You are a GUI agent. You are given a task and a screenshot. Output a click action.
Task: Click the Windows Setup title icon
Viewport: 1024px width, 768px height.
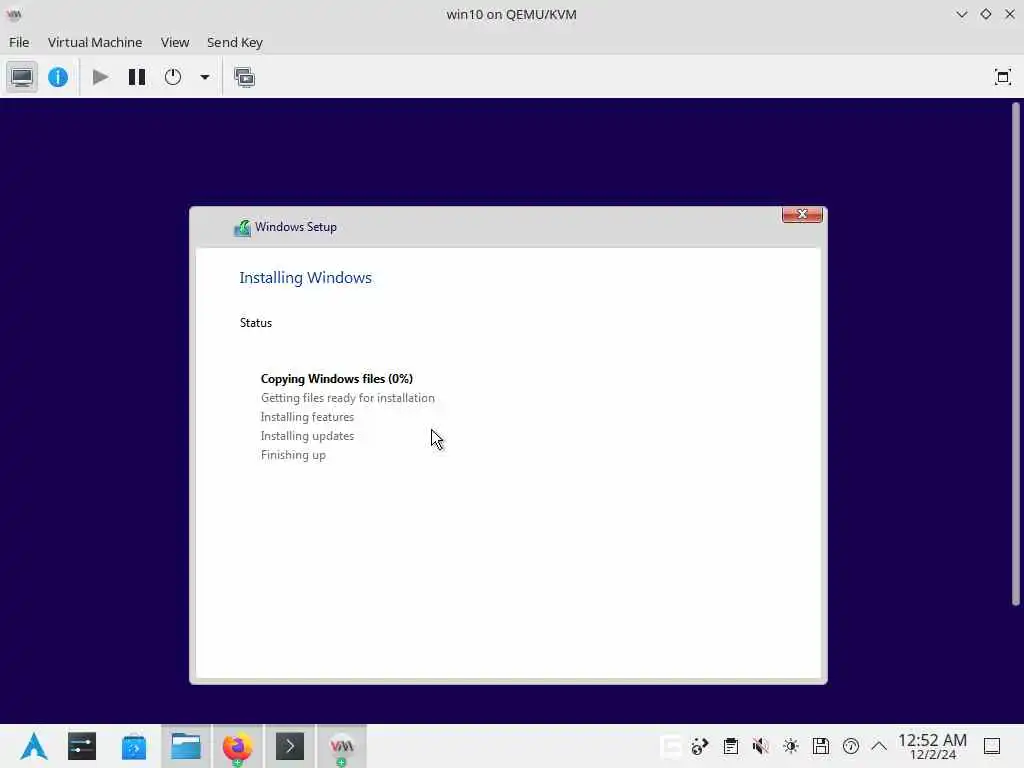coord(242,227)
